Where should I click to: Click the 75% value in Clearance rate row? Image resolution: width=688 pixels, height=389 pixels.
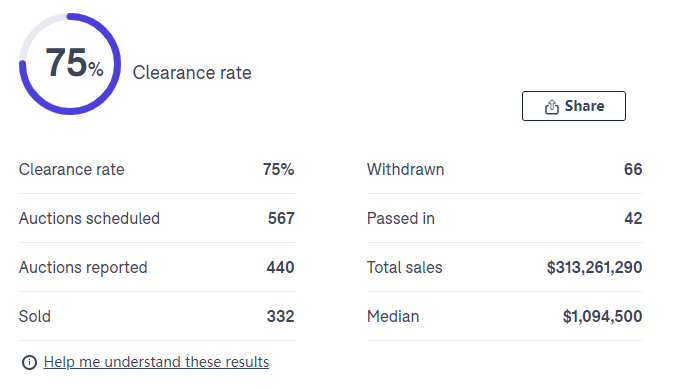point(279,170)
